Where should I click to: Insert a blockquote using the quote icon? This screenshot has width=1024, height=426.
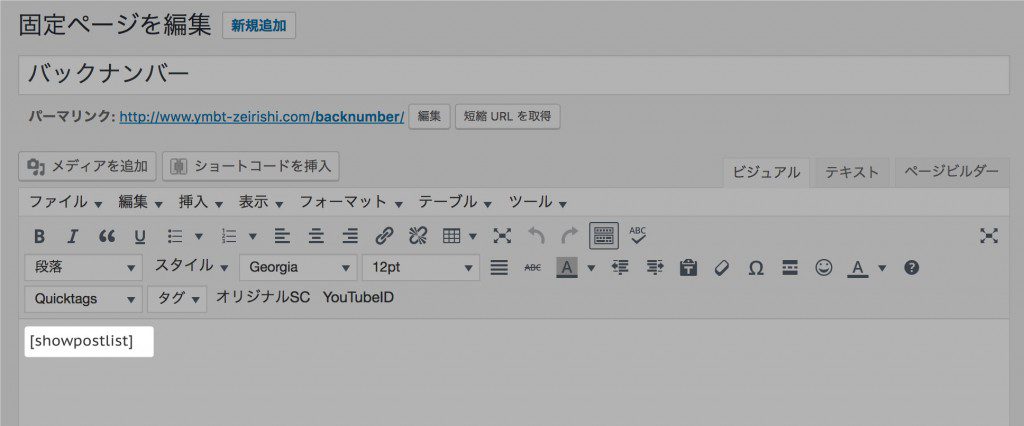point(106,236)
